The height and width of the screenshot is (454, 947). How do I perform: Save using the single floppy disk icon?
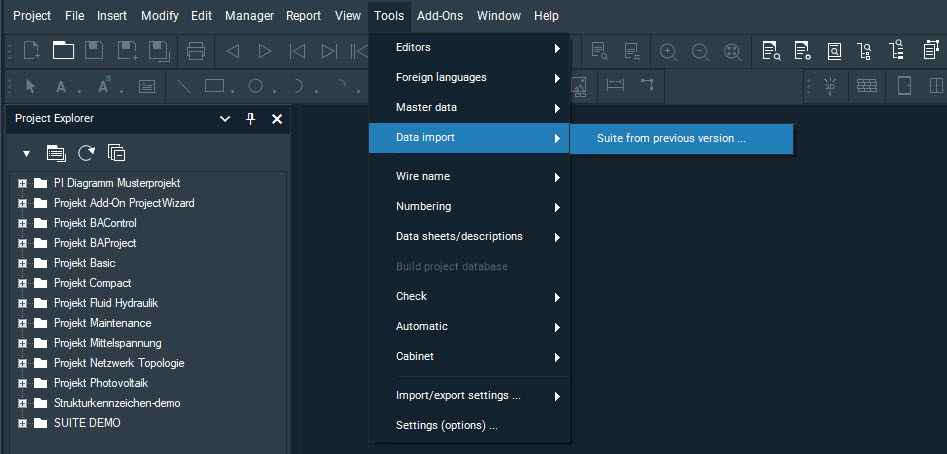click(94, 51)
